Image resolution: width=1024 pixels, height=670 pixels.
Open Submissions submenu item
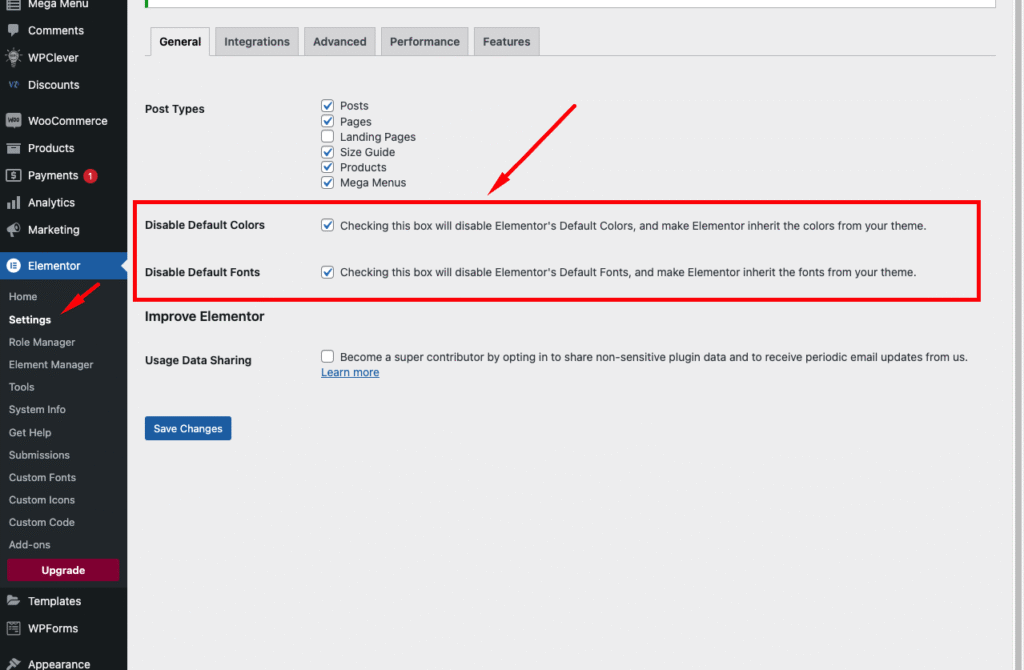coord(39,455)
